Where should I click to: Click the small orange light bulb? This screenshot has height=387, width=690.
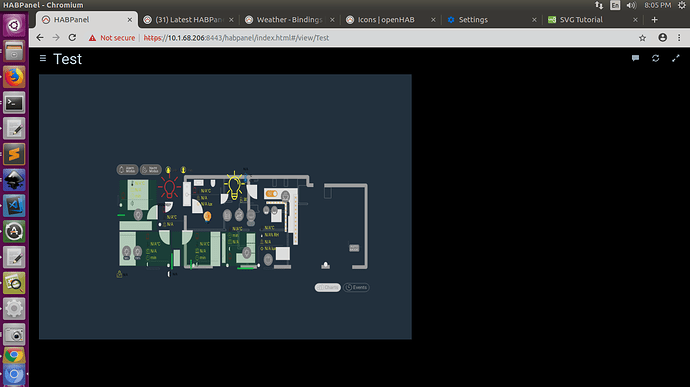click(207, 216)
